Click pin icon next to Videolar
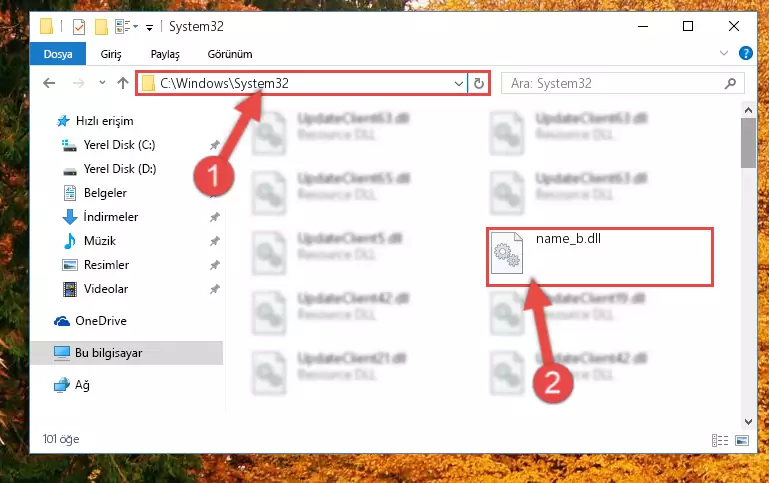Image resolution: width=769 pixels, height=483 pixels. coord(215,289)
